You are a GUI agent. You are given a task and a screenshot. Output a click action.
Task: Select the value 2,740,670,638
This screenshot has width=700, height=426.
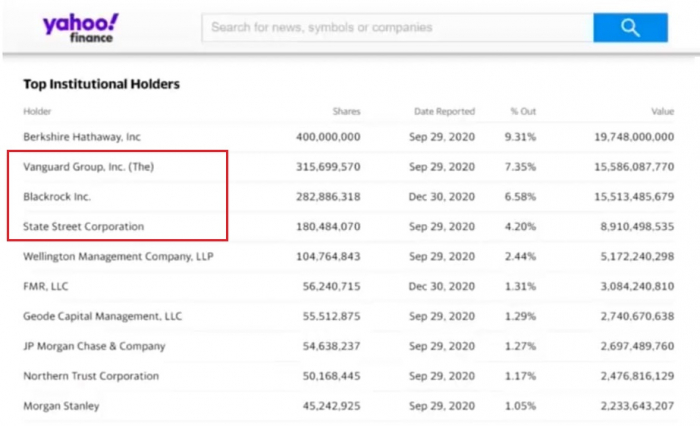(637, 316)
